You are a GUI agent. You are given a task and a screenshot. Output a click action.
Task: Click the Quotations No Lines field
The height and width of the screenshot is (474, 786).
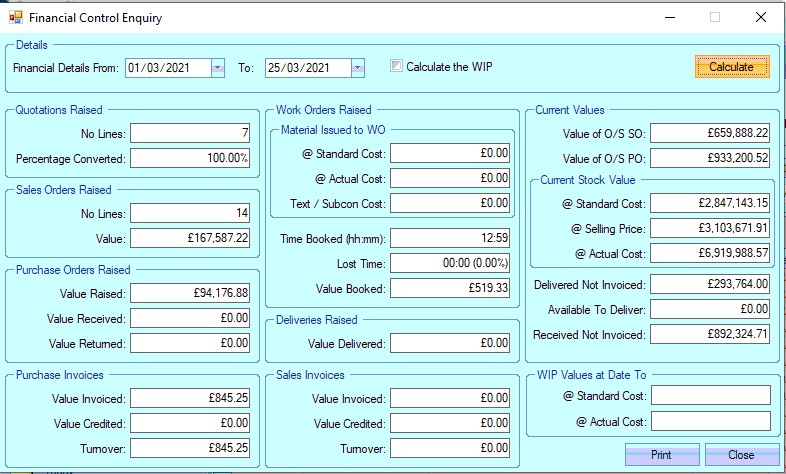(191, 134)
